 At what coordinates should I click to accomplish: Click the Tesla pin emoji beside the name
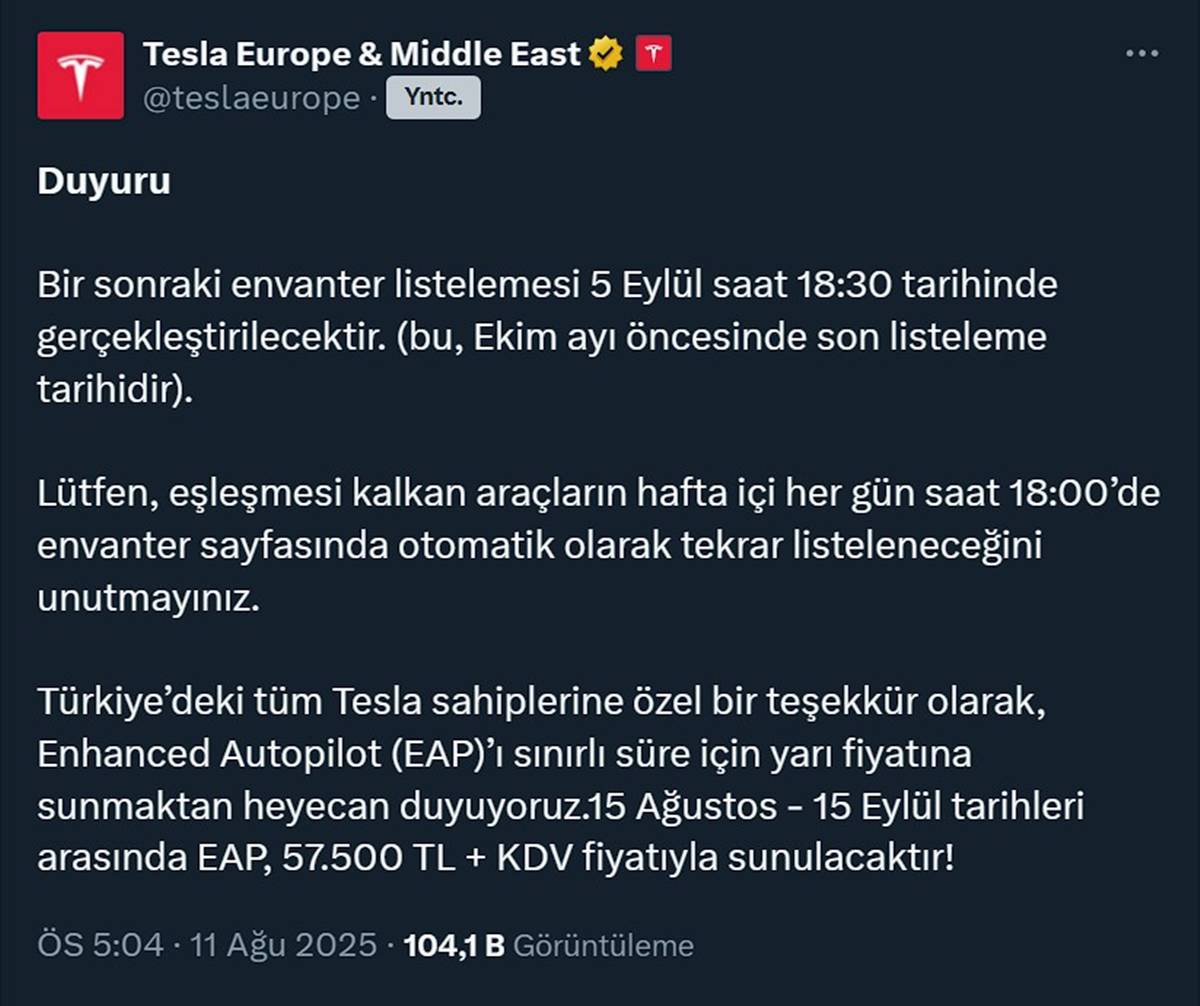(x=655, y=53)
